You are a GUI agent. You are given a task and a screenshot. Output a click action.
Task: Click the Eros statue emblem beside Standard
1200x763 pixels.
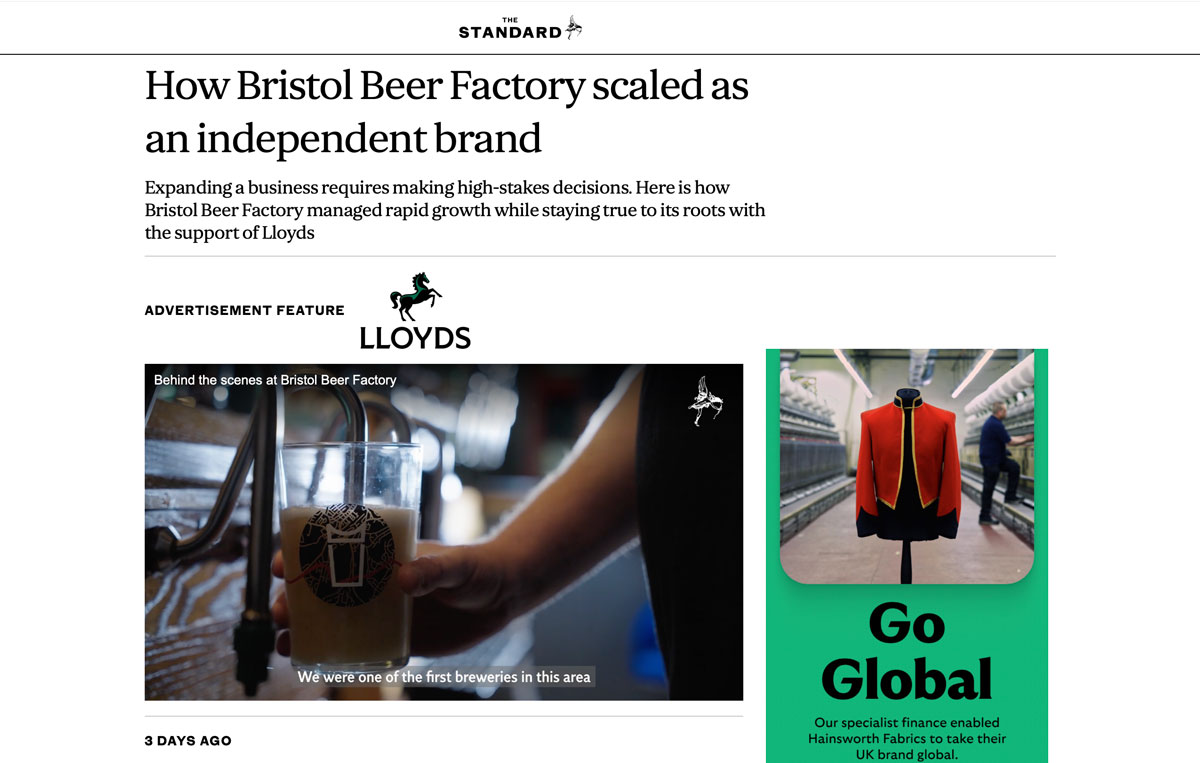574,27
